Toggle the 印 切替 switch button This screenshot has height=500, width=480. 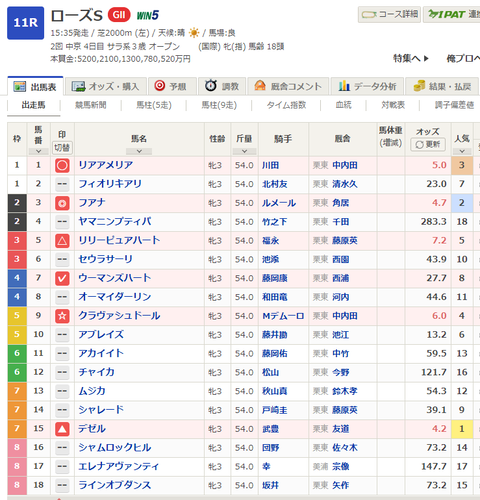pos(62,147)
